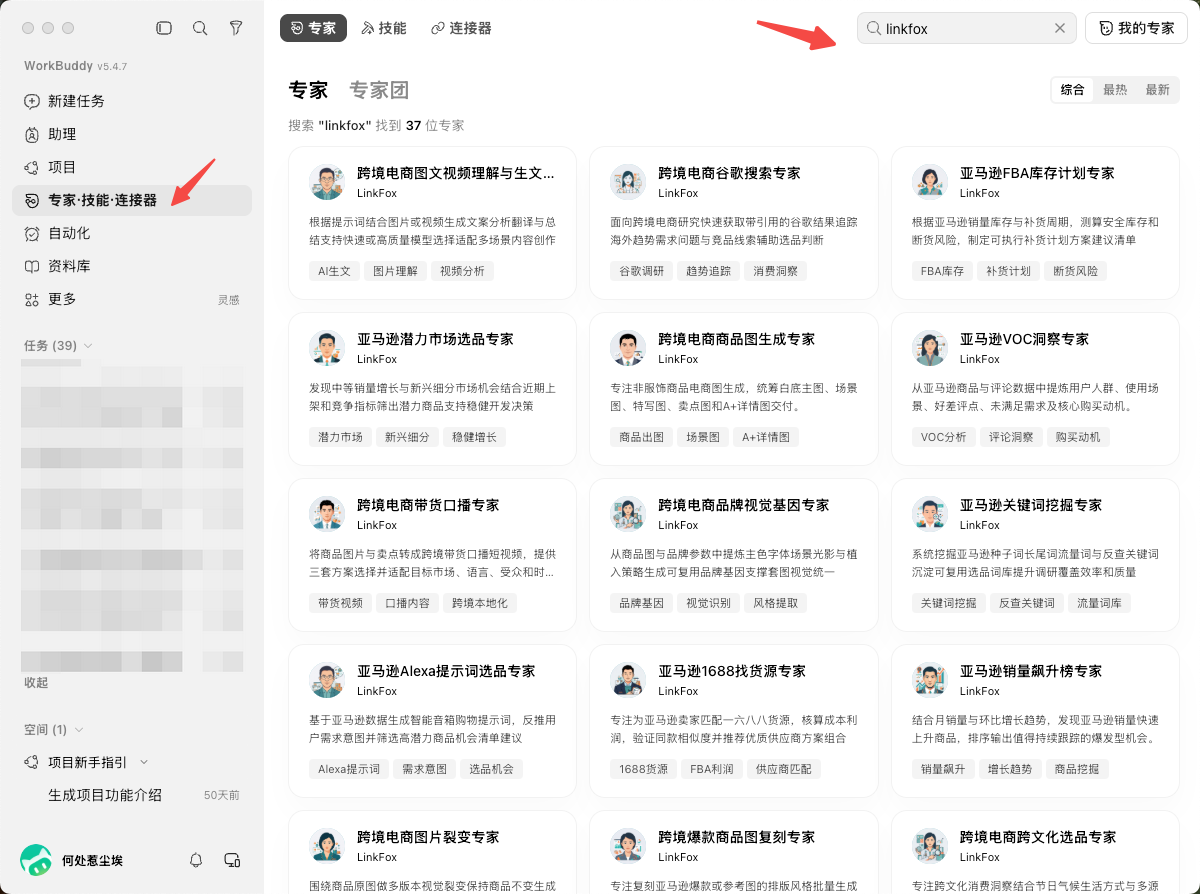Expand 项目新手指引 dropdown chevron

(x=144, y=763)
